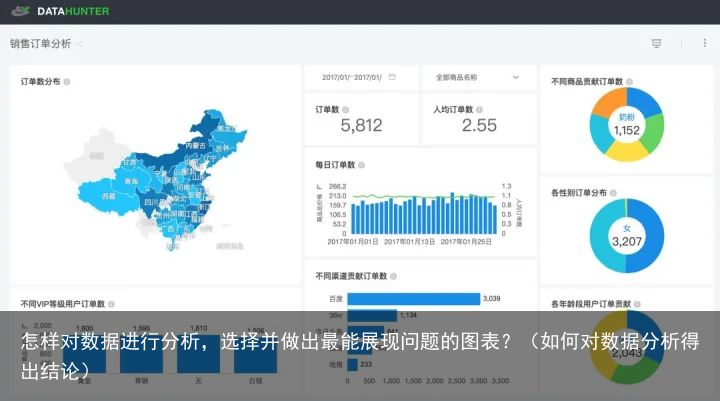This screenshot has width=720, height=401.
Task: Click the 2017年01月01日 axis label
Action: pos(353,242)
